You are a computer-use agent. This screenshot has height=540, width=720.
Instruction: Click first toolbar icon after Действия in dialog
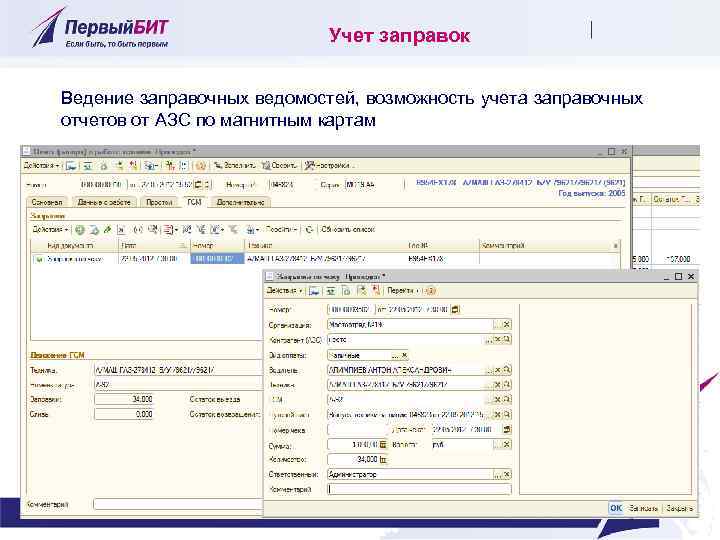click(x=315, y=291)
